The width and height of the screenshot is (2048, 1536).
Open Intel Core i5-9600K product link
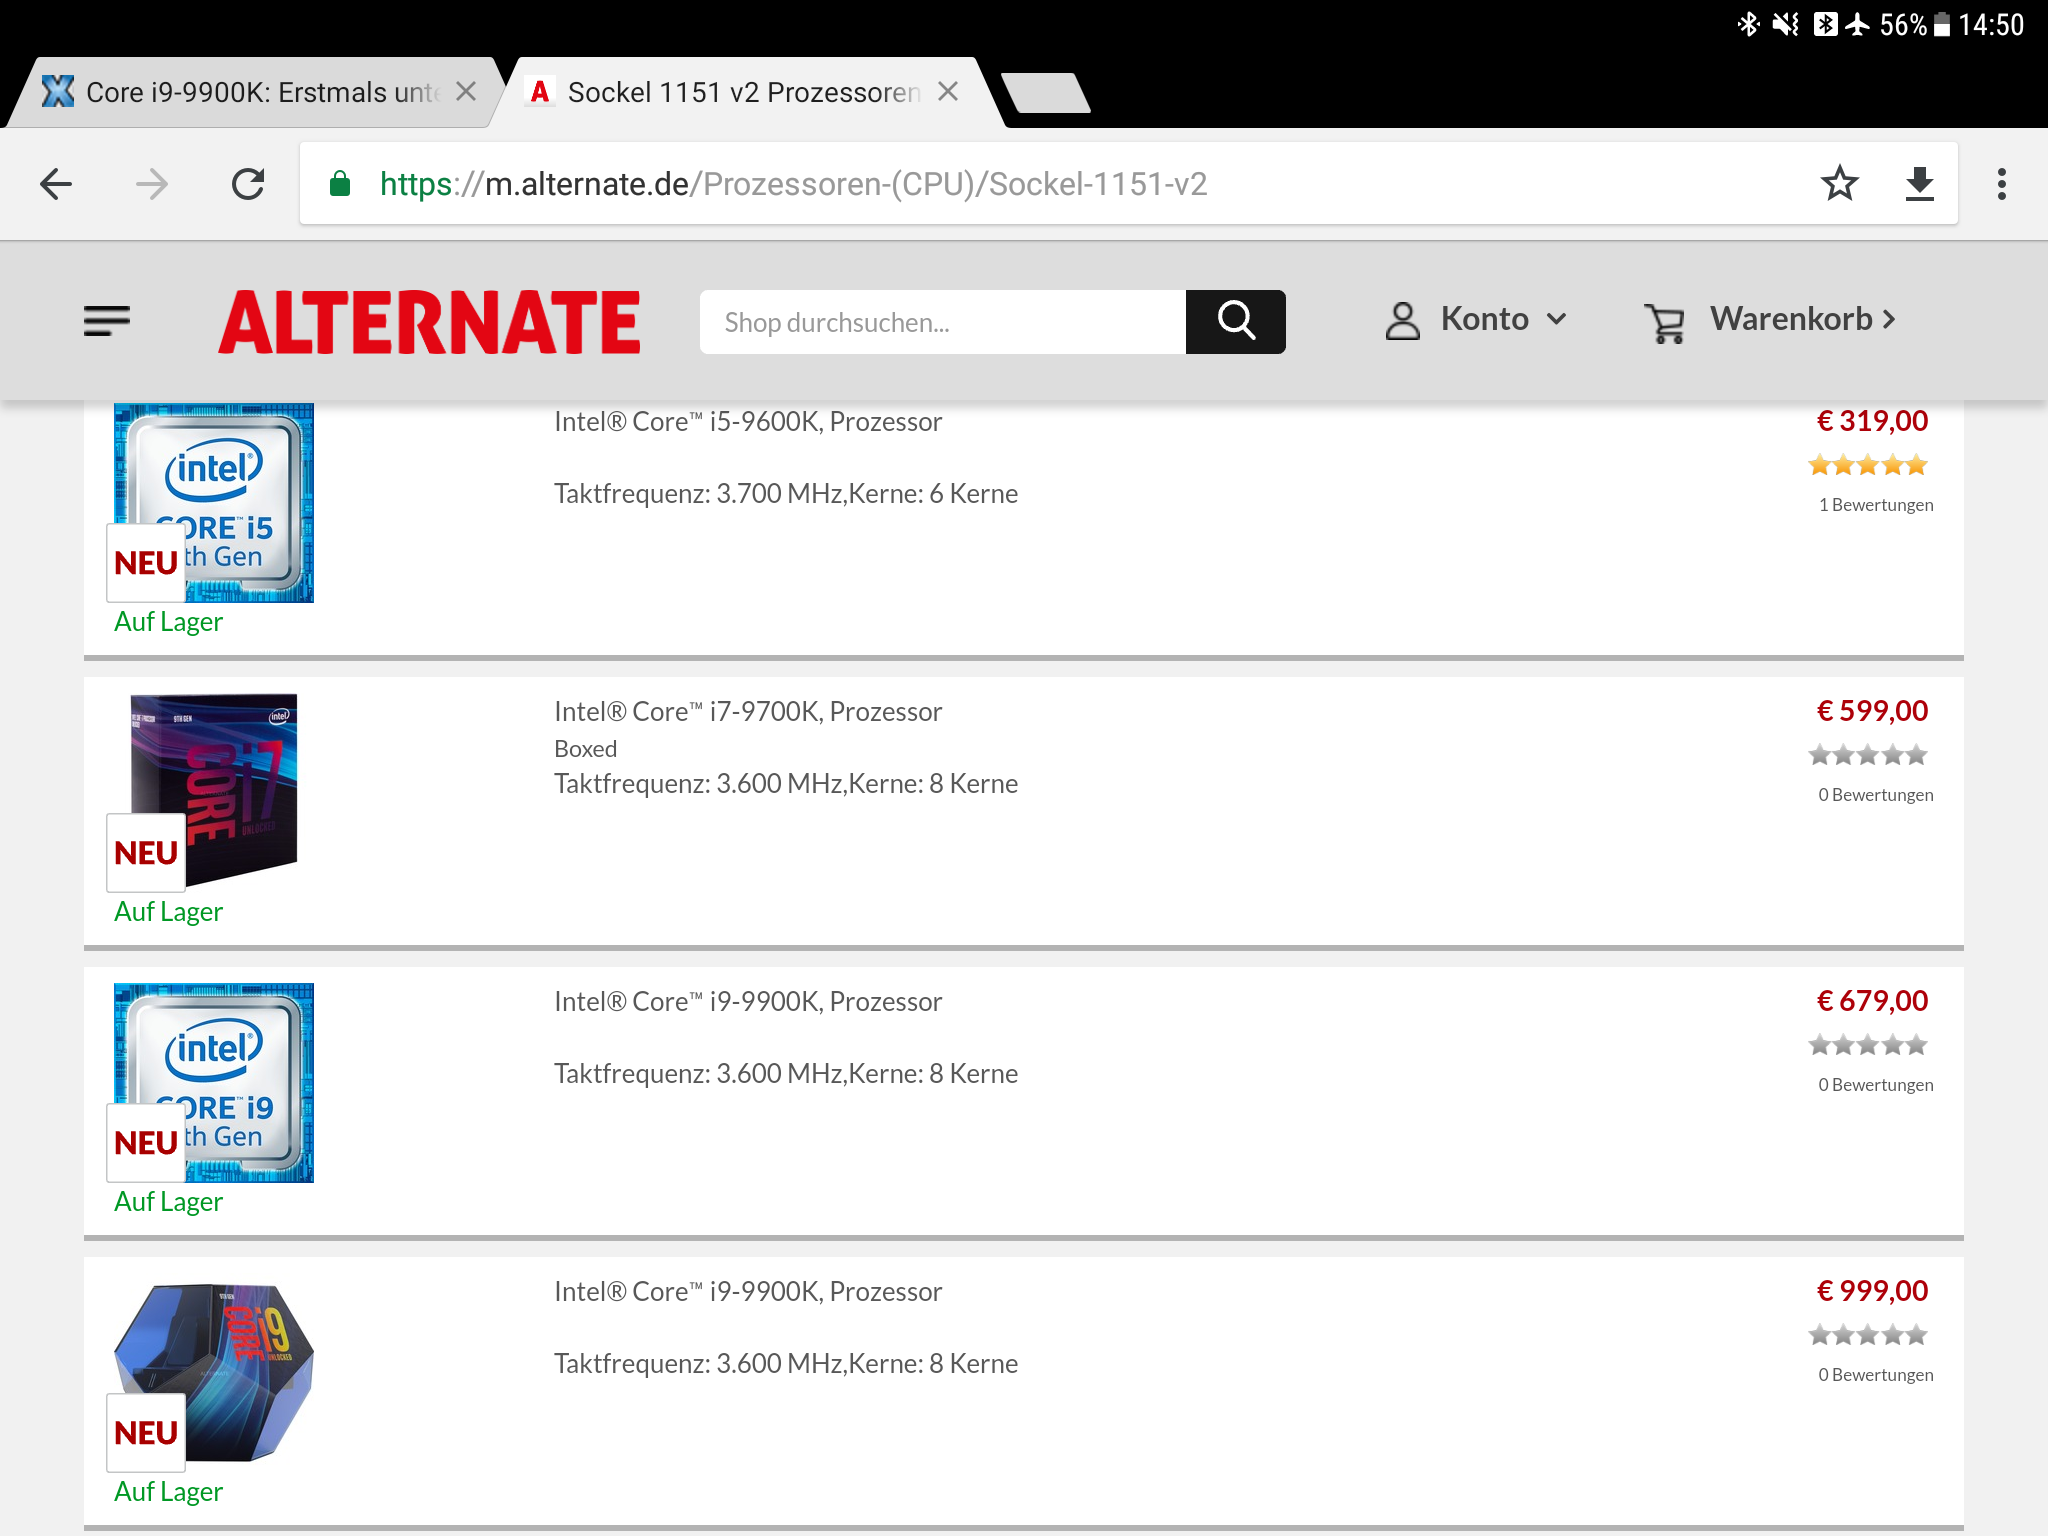748,422
